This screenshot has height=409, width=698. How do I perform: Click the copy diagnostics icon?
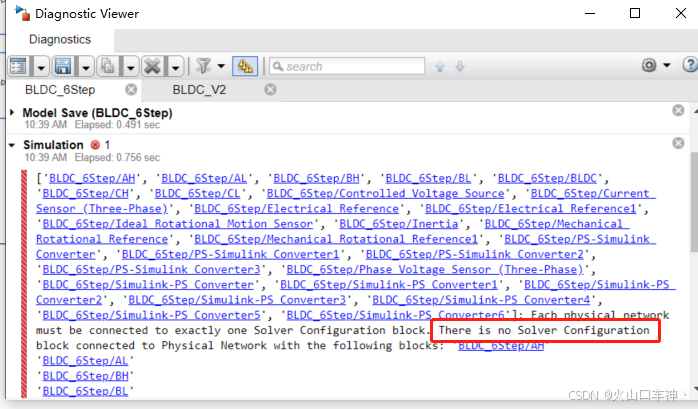108,67
